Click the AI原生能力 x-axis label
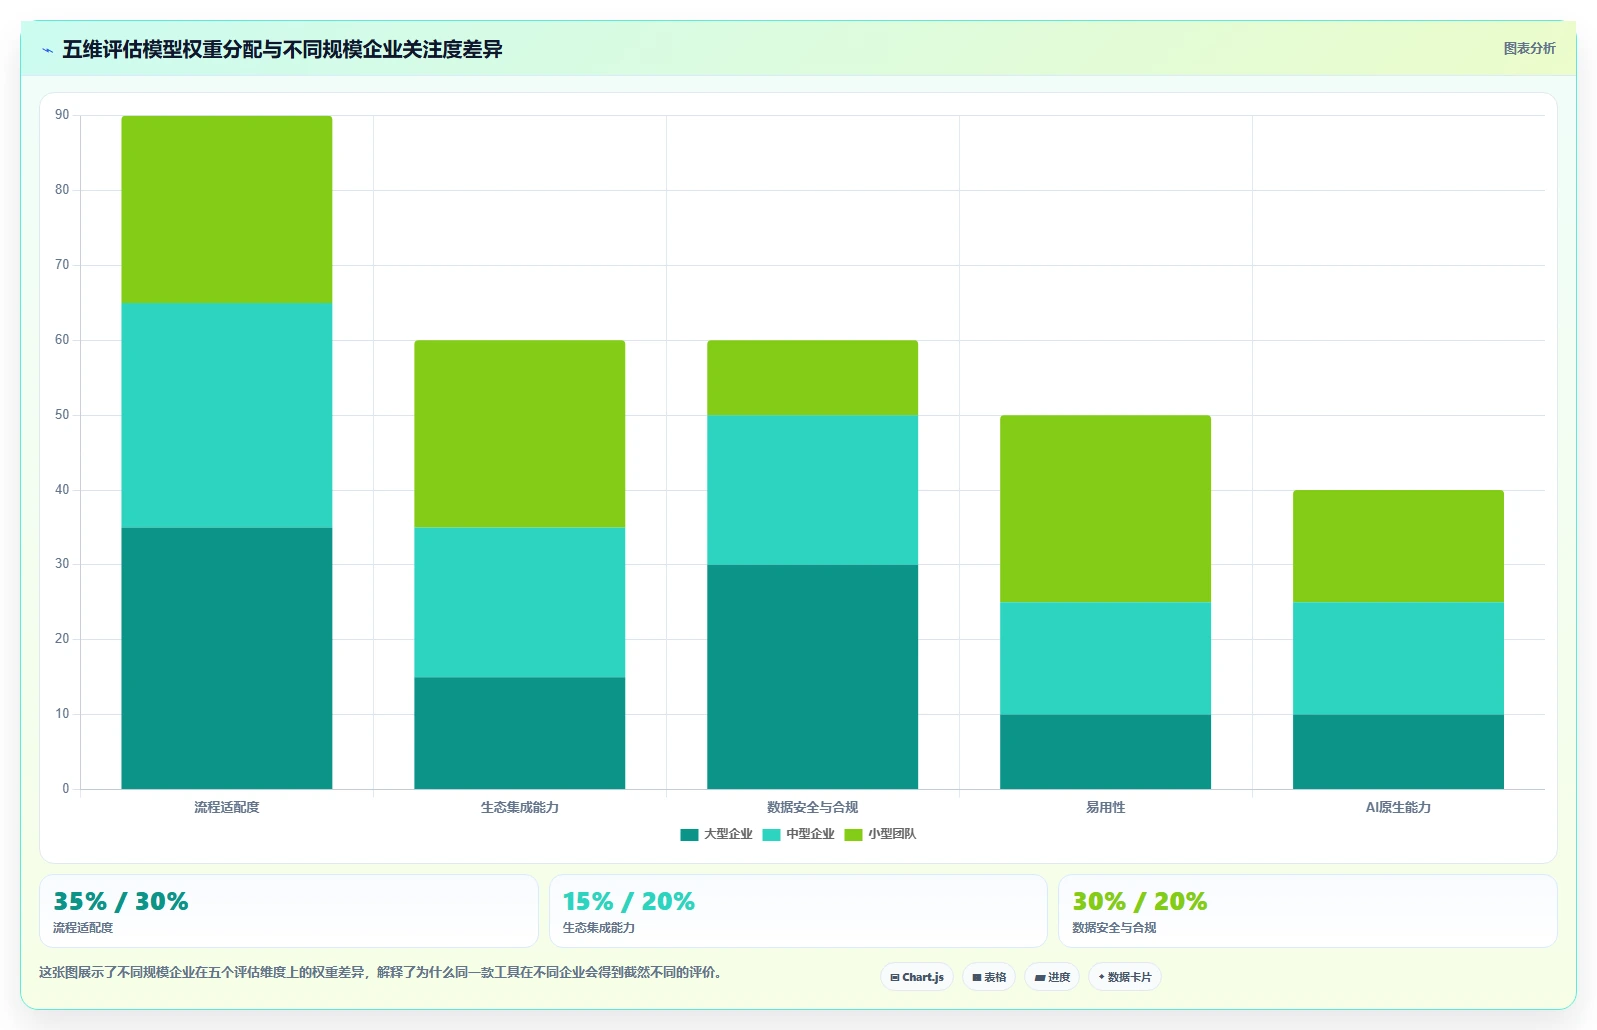Viewport: 1597px width, 1030px height. pyautogui.click(x=1398, y=807)
